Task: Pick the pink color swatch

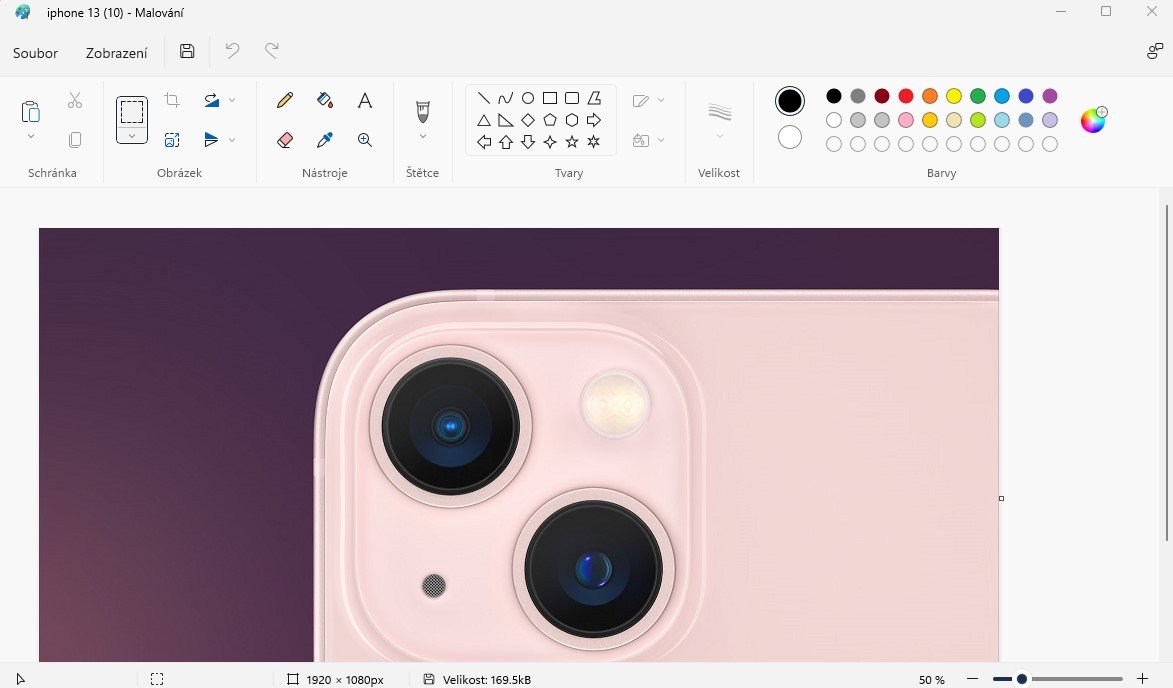Action: 906,120
